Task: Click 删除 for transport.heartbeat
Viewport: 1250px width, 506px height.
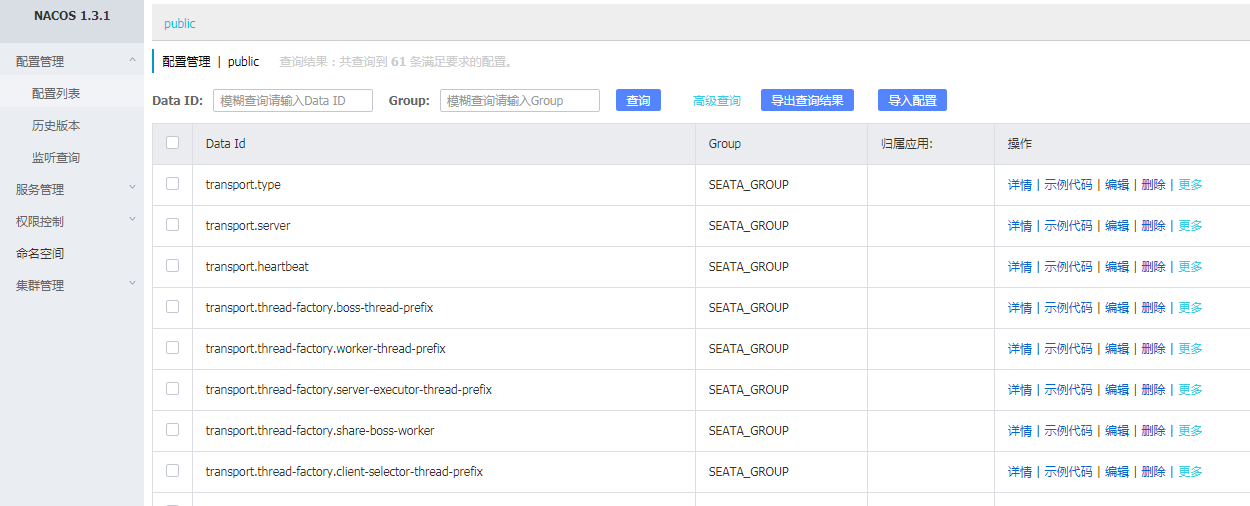Action: (1153, 267)
